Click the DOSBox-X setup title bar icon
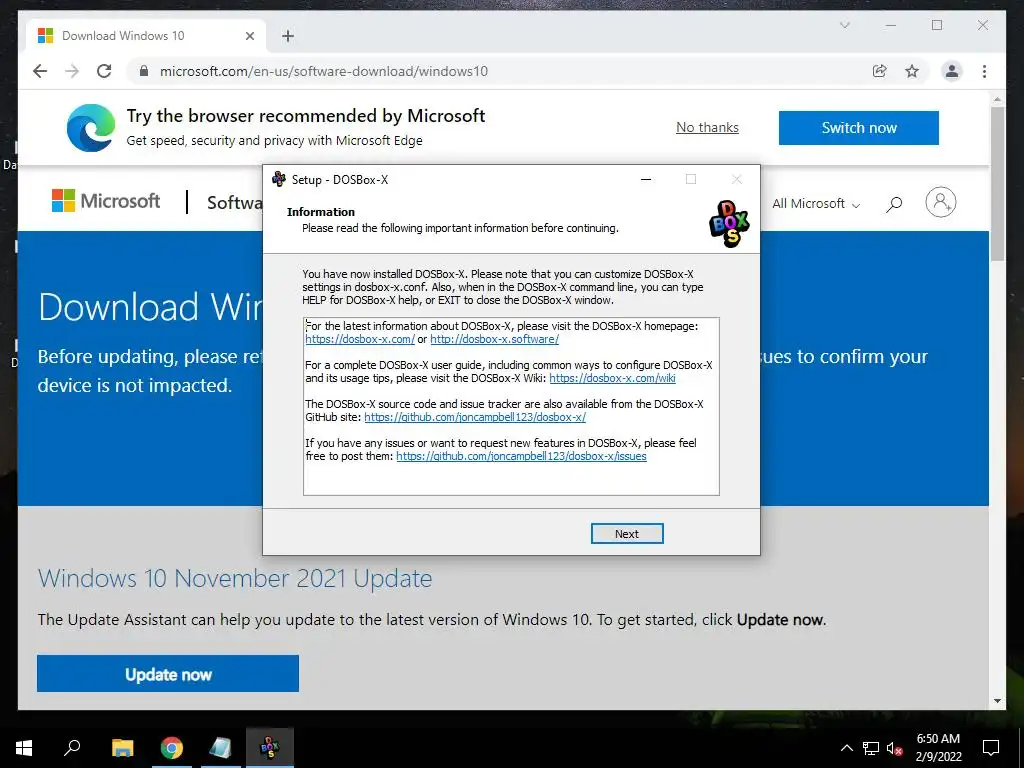This screenshot has height=768, width=1024. tap(279, 179)
